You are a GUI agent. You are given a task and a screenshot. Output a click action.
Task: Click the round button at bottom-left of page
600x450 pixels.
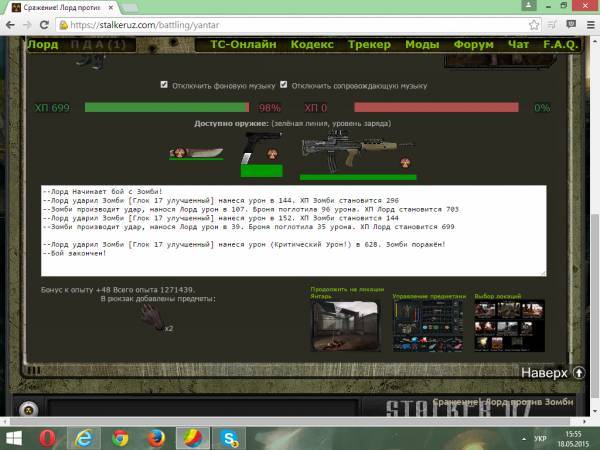coord(30,408)
